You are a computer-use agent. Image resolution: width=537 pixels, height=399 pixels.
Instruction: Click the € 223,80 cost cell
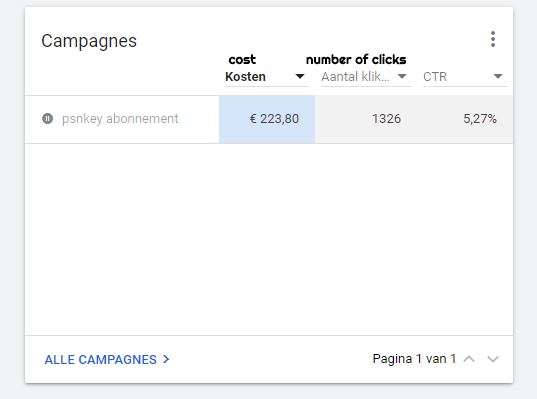267,119
